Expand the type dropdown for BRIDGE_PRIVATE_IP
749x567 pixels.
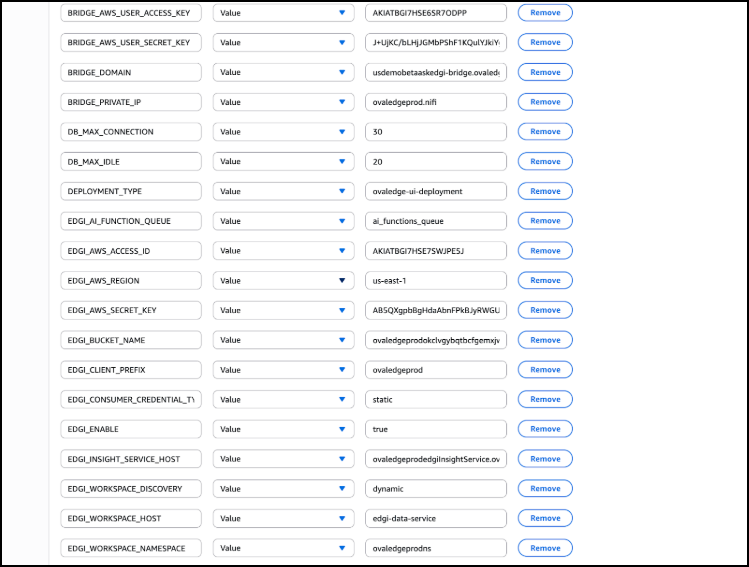coord(282,102)
